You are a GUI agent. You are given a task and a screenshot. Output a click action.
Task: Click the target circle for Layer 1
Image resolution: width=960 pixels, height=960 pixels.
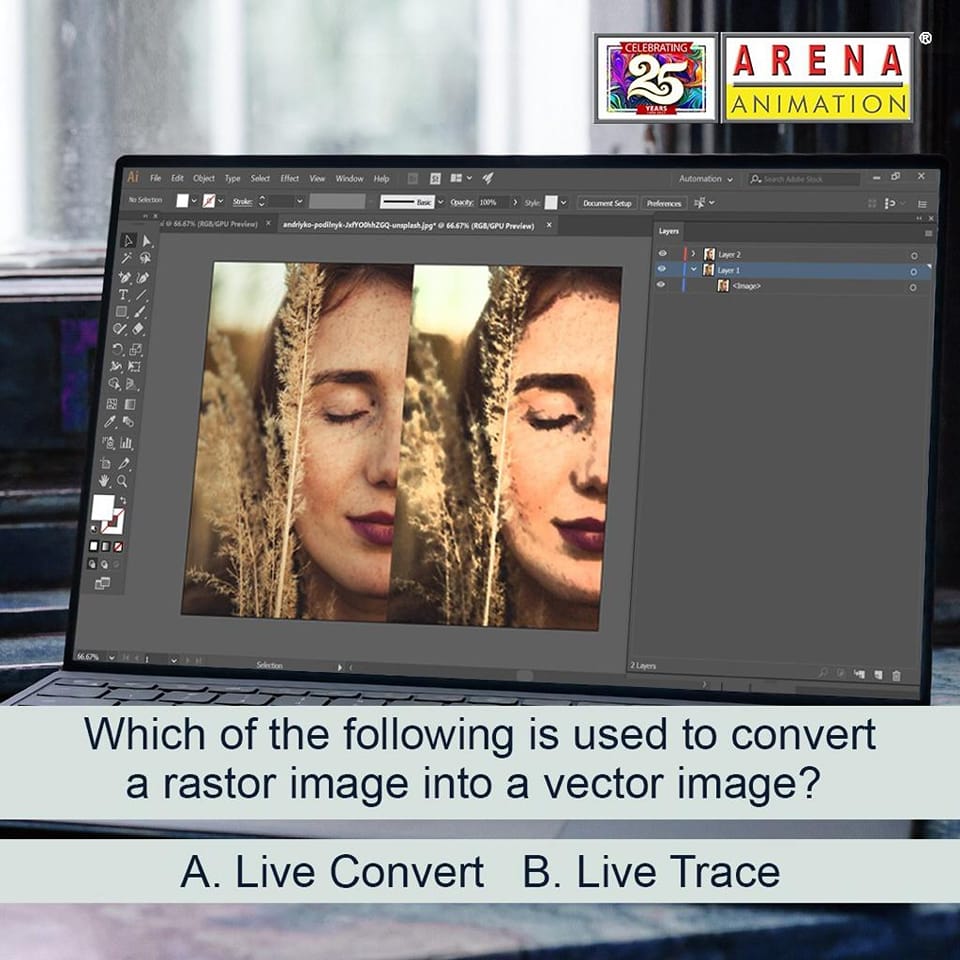(913, 272)
